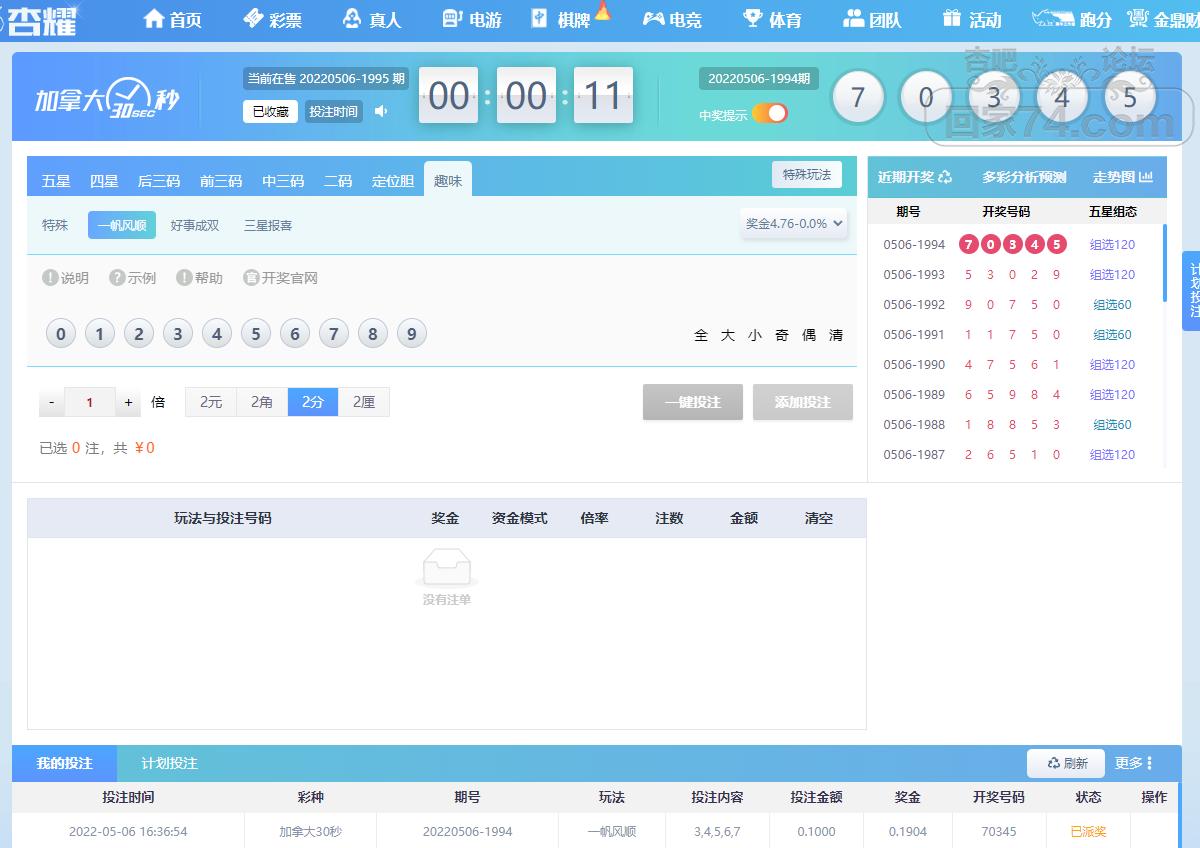Open 电竞 esports menu

click(672, 19)
